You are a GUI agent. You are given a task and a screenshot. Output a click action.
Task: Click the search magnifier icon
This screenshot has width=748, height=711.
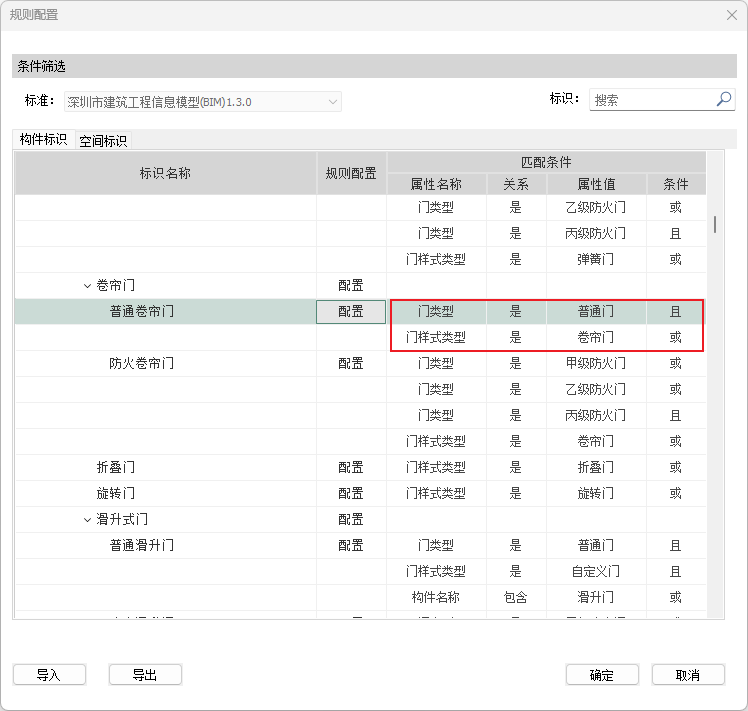click(724, 100)
